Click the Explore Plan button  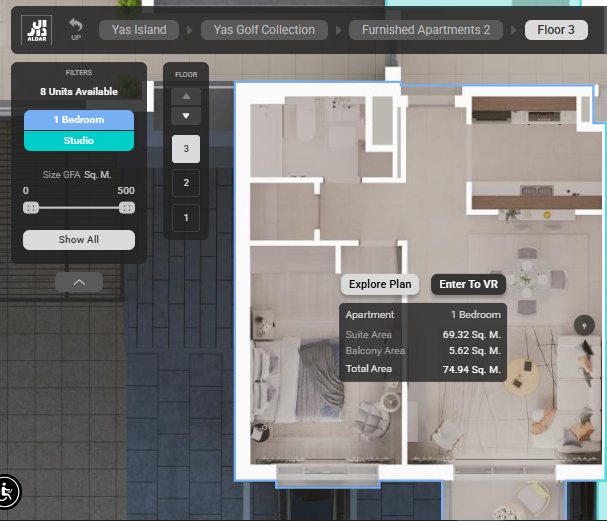click(x=380, y=285)
